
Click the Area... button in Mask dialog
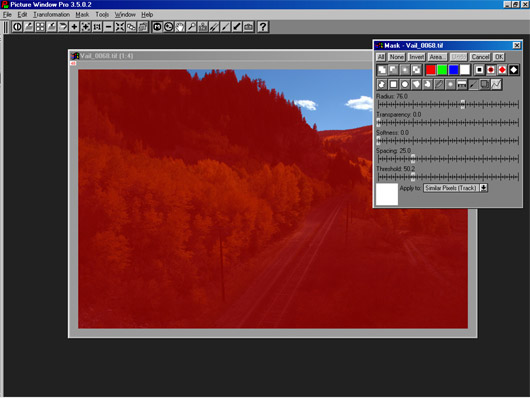coord(437,57)
